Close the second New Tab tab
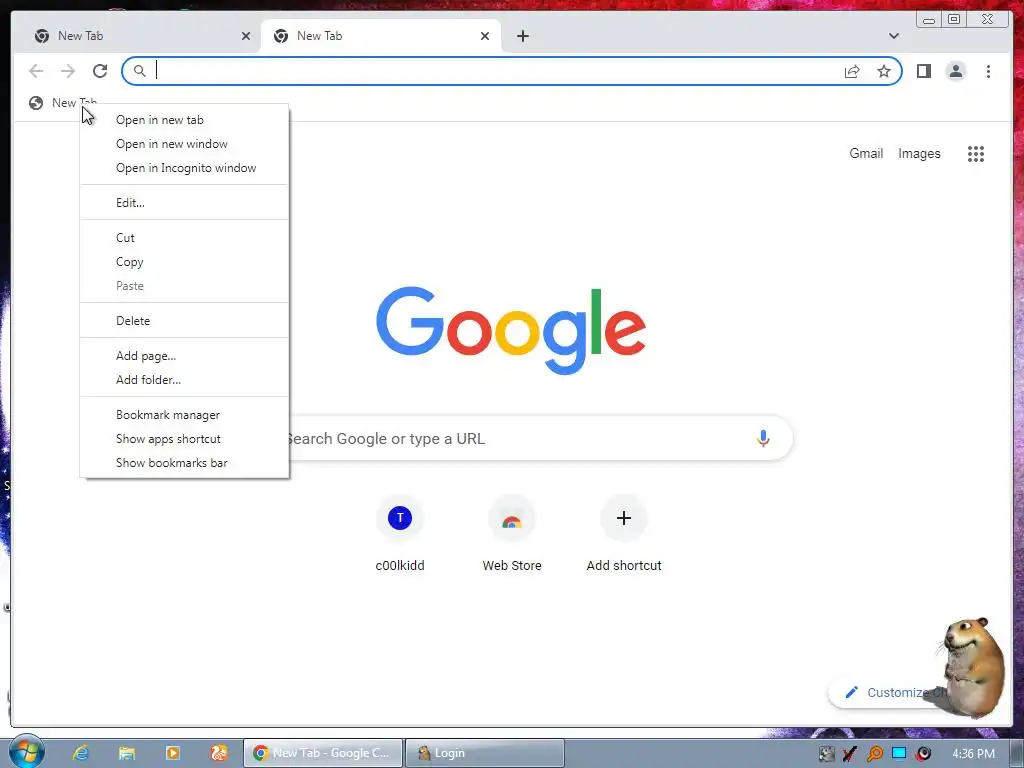The width and height of the screenshot is (1024, 768). coord(485,36)
